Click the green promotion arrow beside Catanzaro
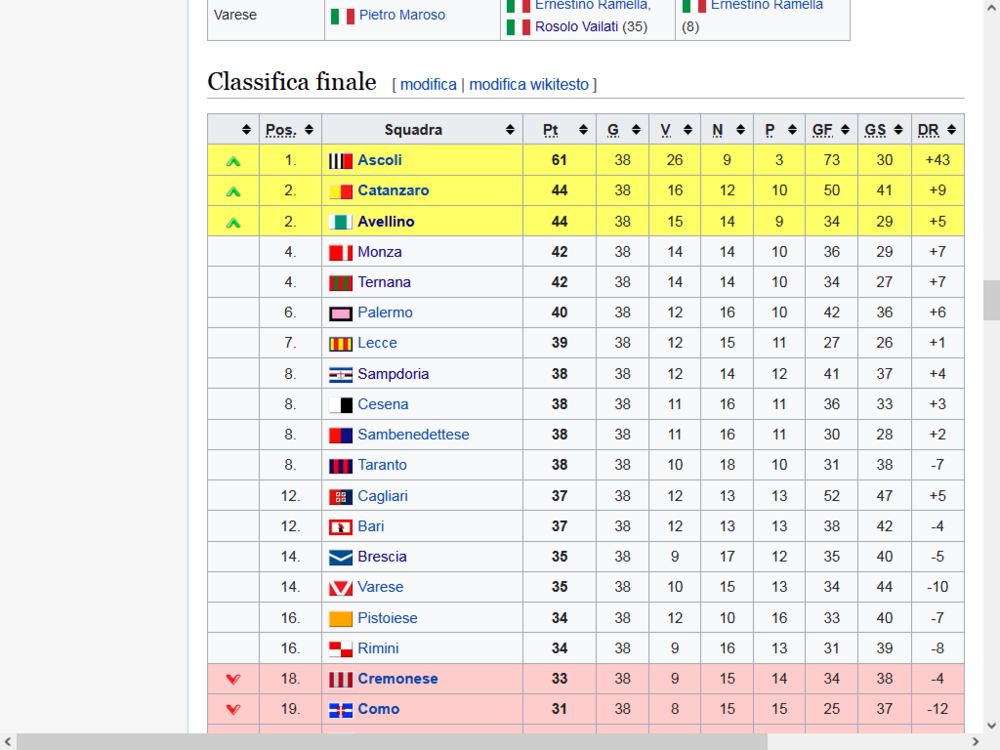 [x=233, y=191]
